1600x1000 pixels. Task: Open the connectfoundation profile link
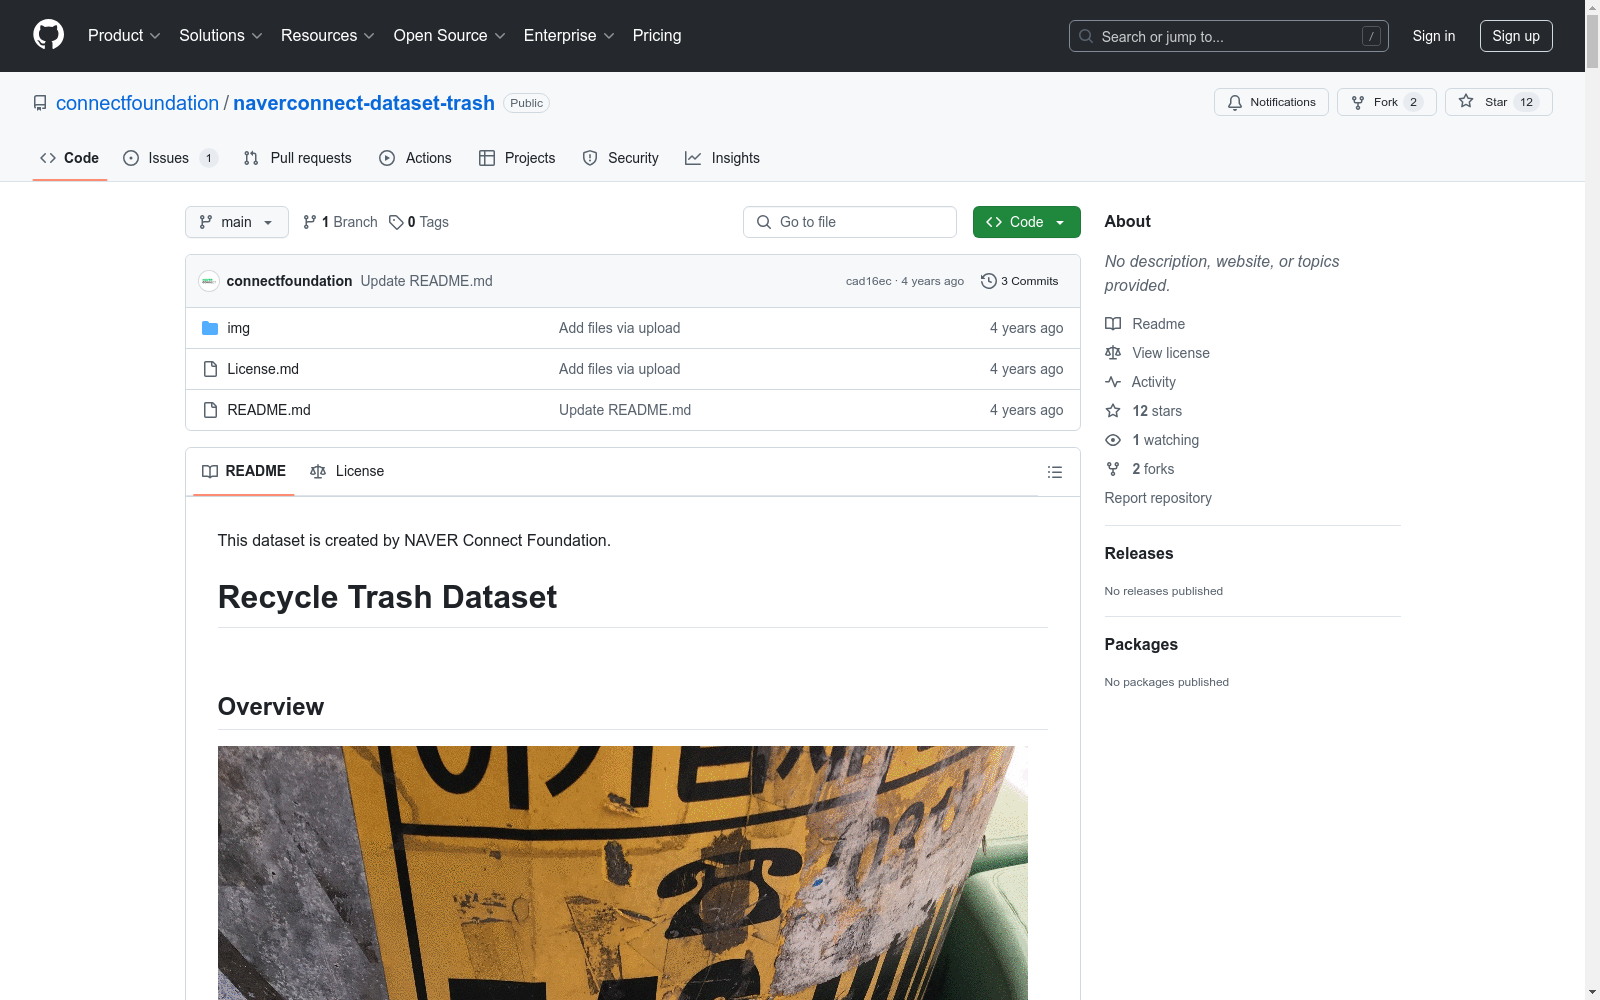coord(138,103)
